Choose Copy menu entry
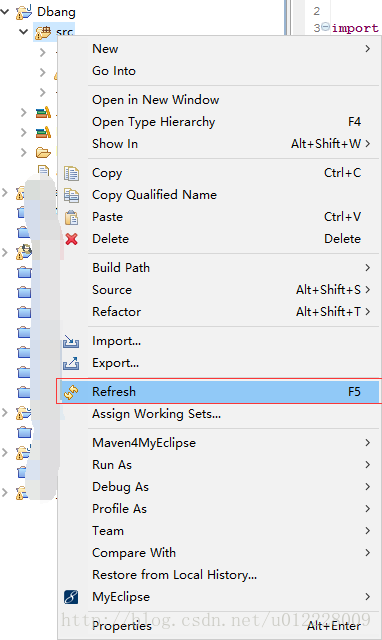 click(218, 173)
